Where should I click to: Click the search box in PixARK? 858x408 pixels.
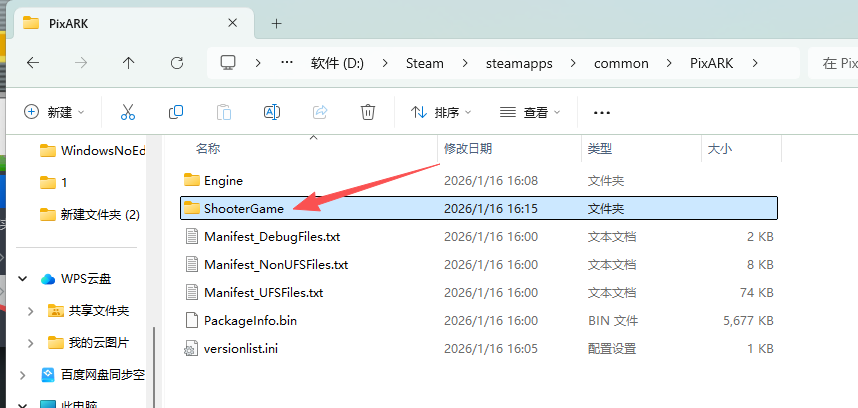point(836,63)
